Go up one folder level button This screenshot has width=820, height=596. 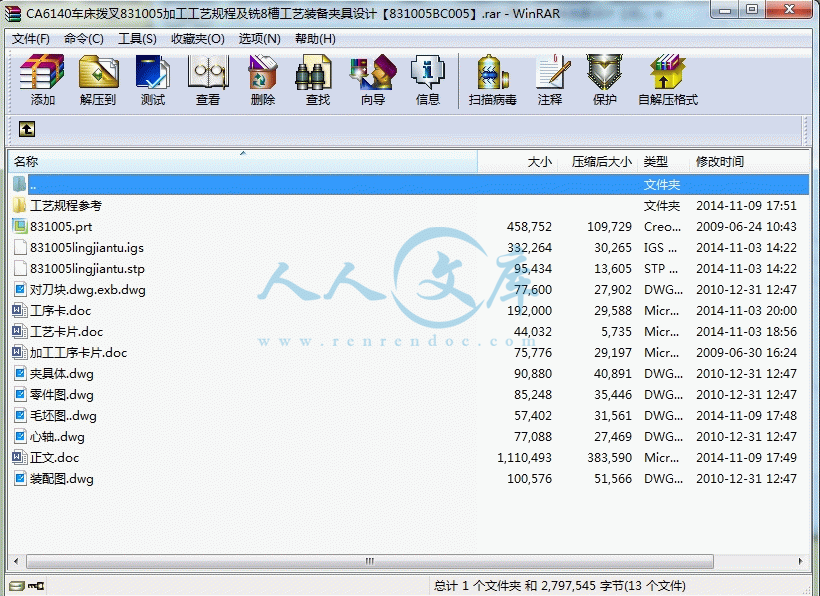click(x=27, y=129)
